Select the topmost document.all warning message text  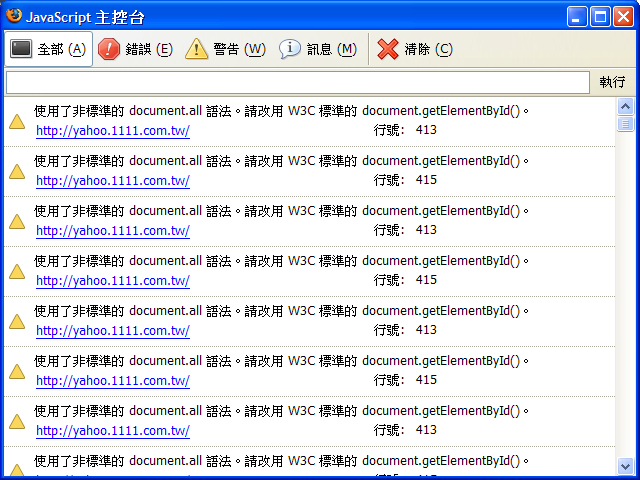(x=281, y=111)
